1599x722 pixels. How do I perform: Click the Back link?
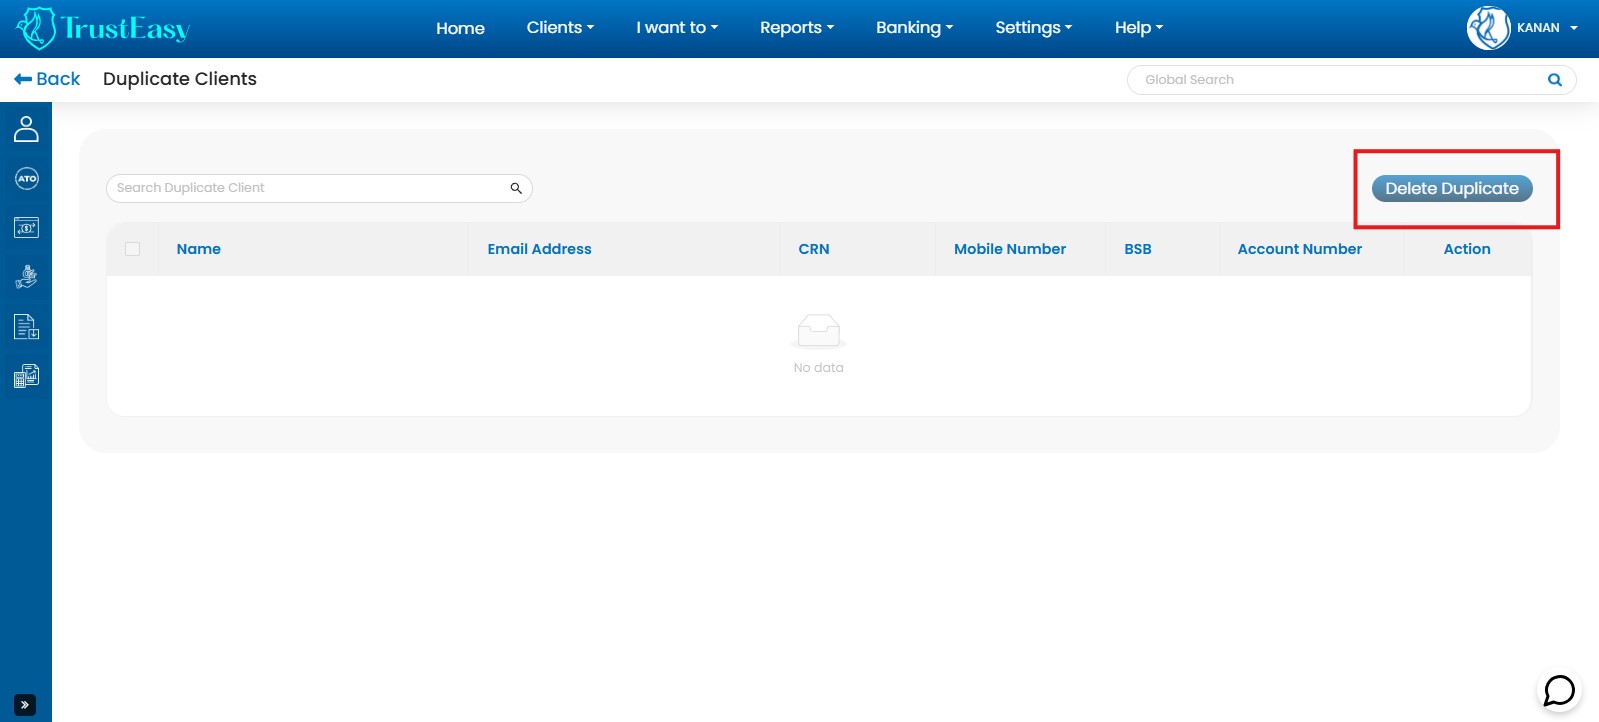pyautogui.click(x=47, y=79)
